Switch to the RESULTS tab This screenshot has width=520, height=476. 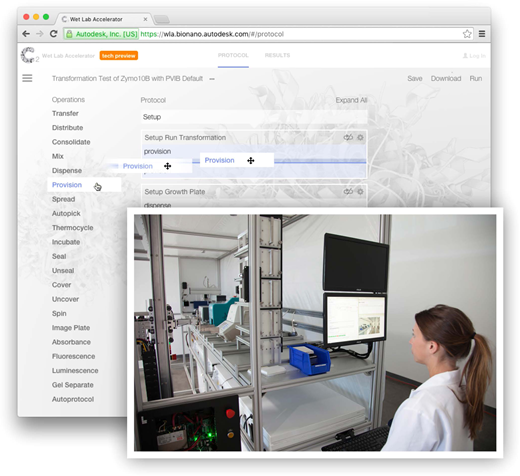[x=277, y=55]
